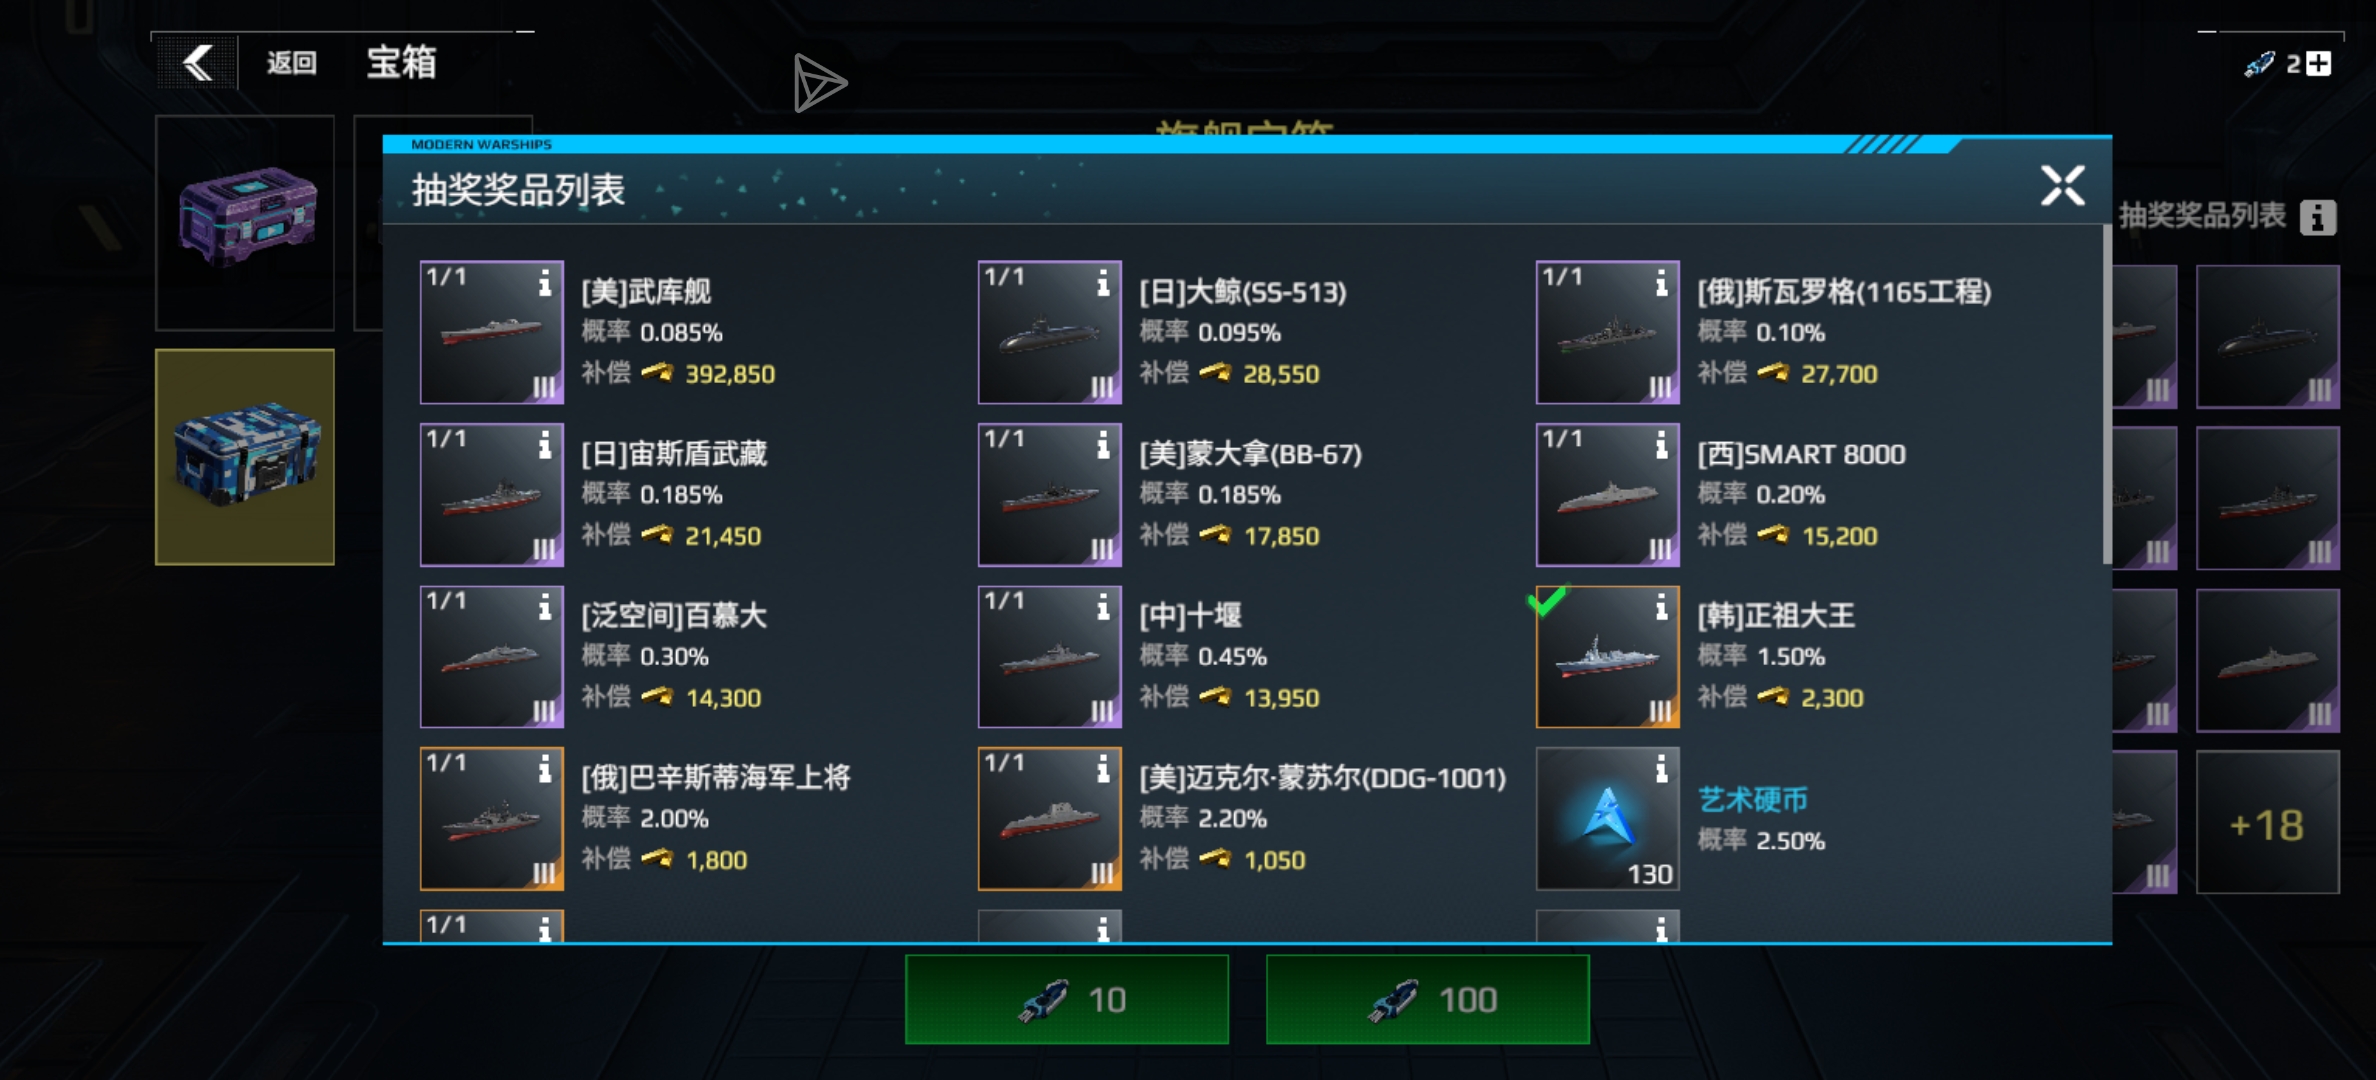The height and width of the screenshot is (1080, 2376).
Task: Expand the +18 more prizes tile
Action: [x=2267, y=823]
